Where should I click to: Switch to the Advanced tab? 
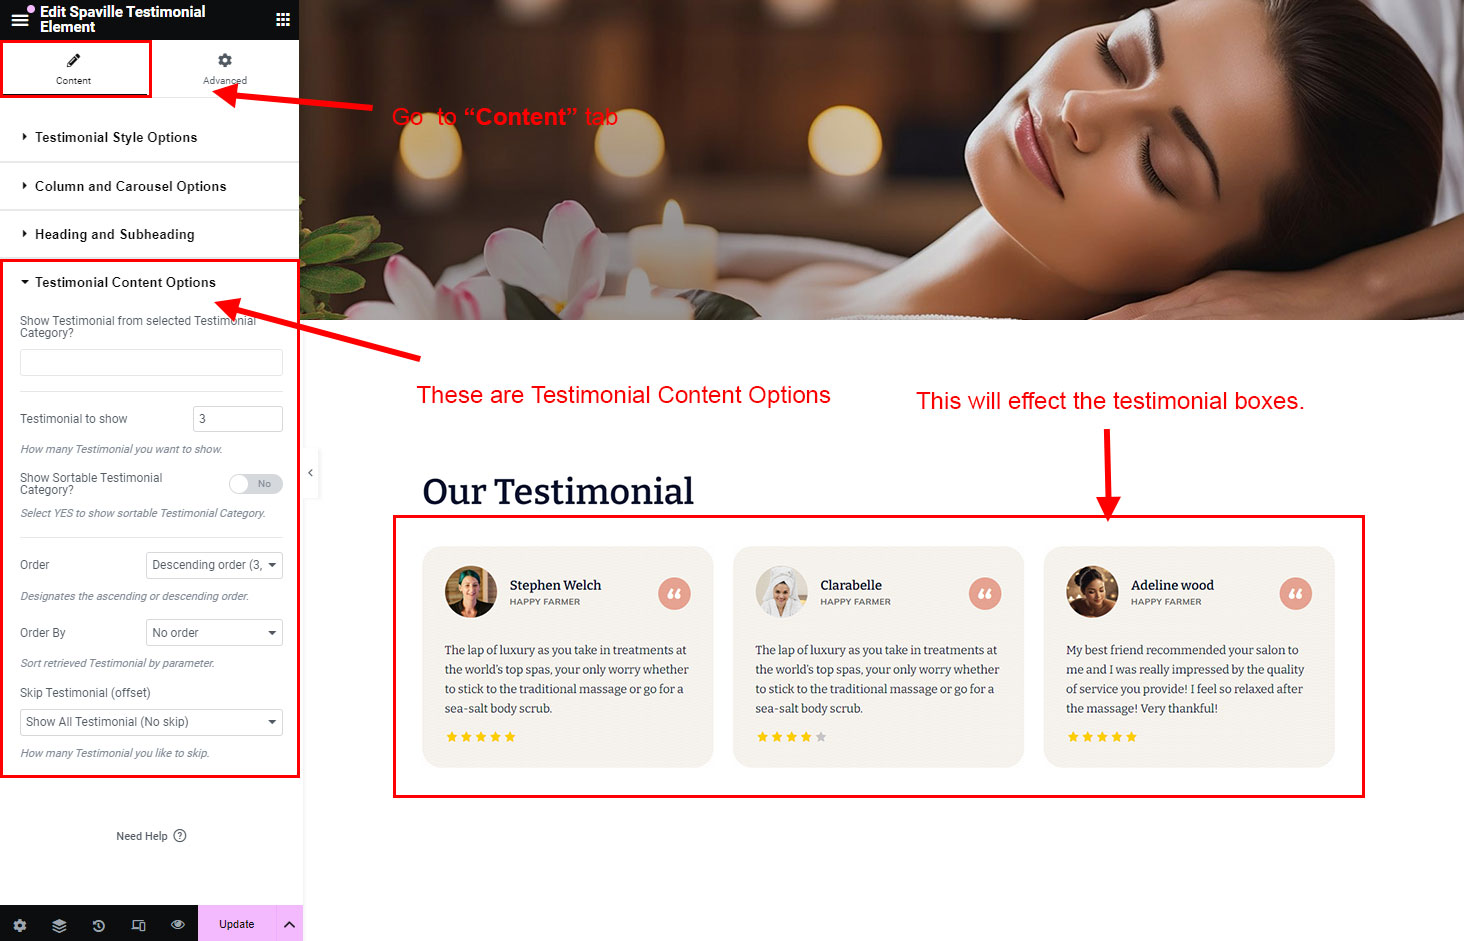[x=225, y=68]
